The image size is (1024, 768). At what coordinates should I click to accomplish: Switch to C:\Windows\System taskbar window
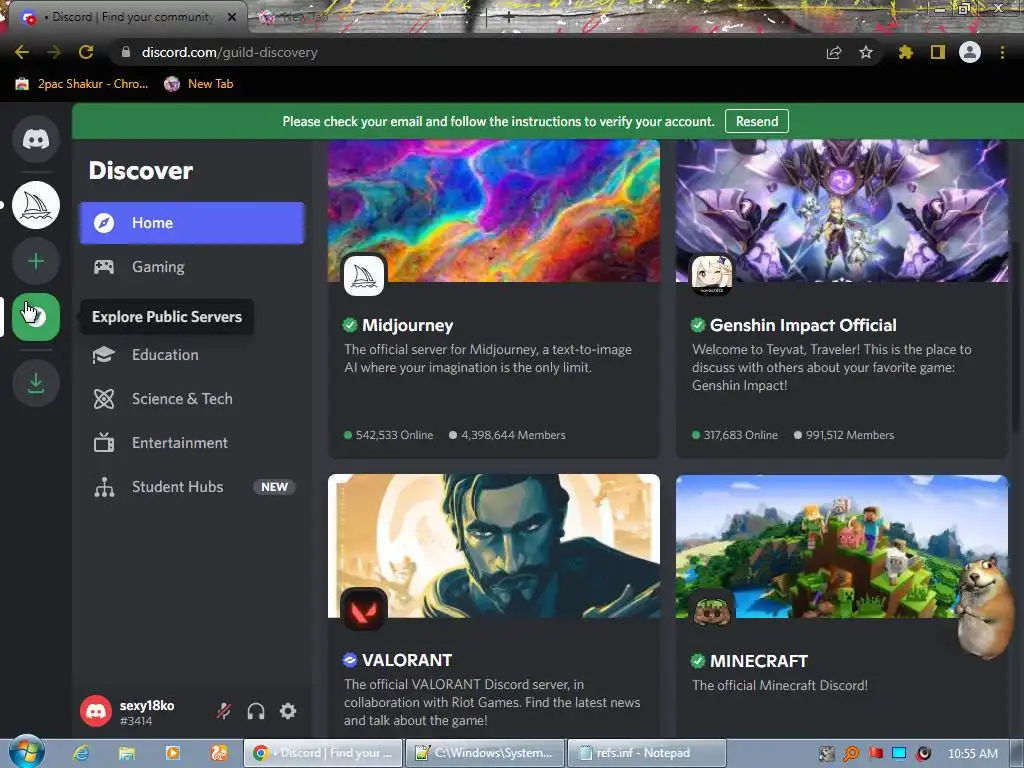(485, 753)
